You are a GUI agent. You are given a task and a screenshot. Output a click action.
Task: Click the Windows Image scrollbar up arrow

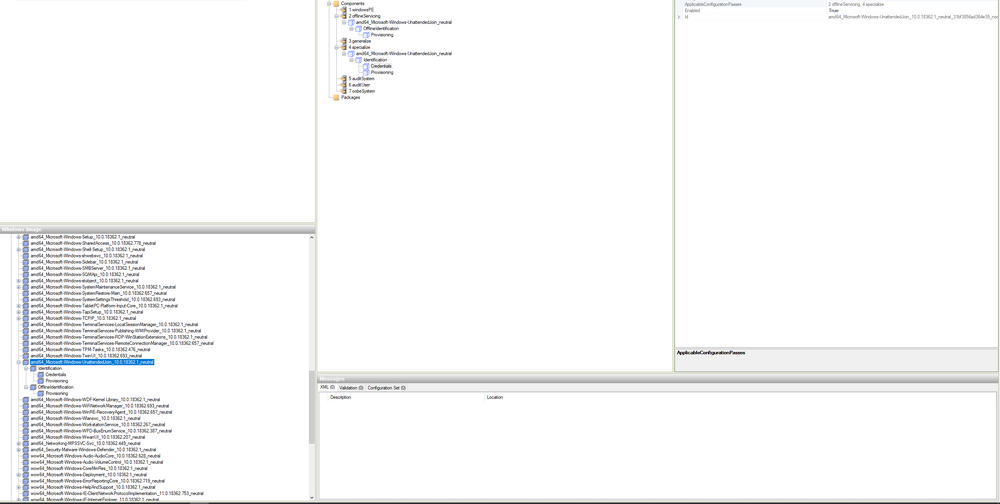click(x=312, y=237)
